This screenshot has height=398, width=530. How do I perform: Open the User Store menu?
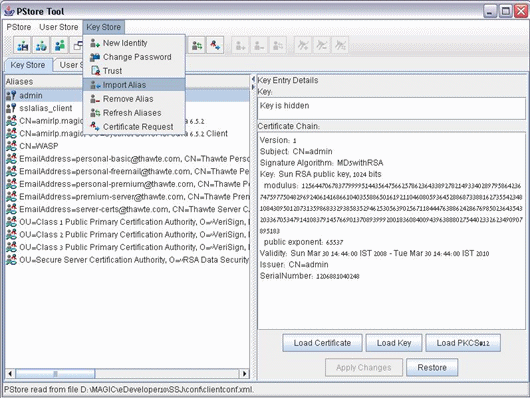(58, 27)
